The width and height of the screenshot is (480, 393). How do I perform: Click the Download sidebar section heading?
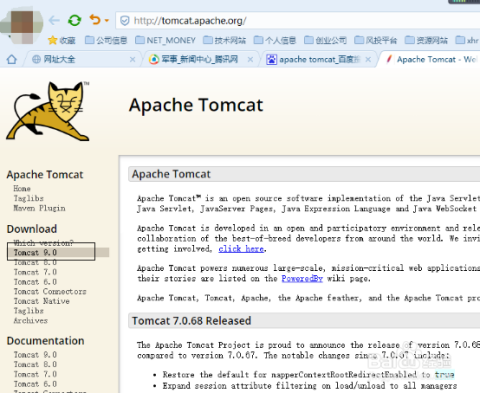coord(32,229)
